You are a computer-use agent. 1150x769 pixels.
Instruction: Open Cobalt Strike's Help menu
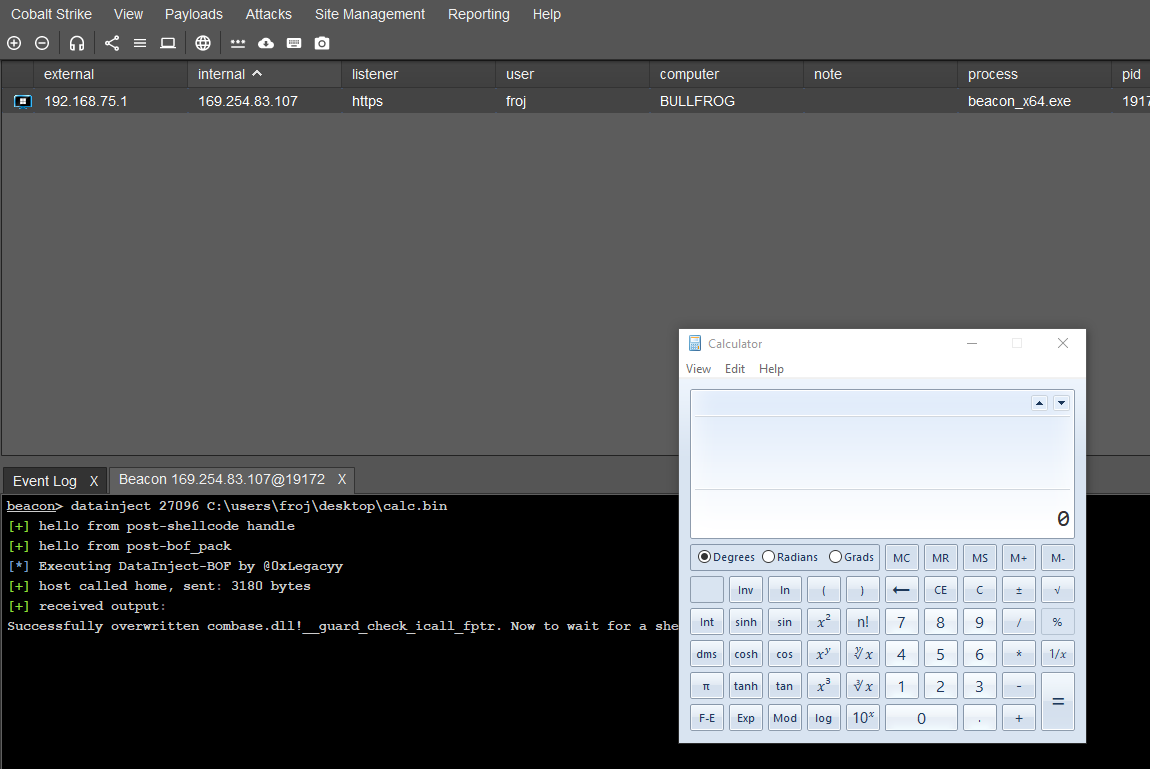546,14
